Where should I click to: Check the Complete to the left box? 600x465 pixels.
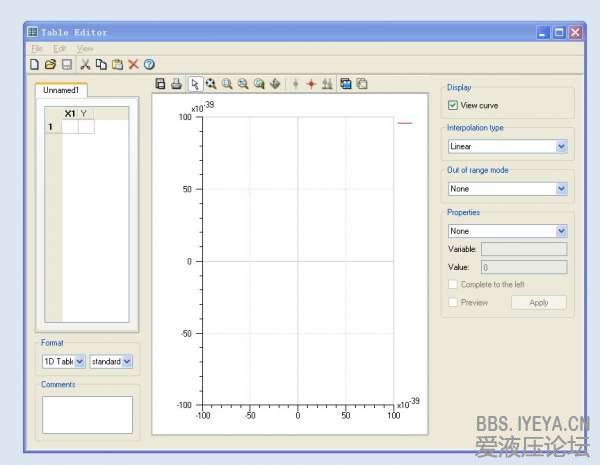tap(453, 284)
